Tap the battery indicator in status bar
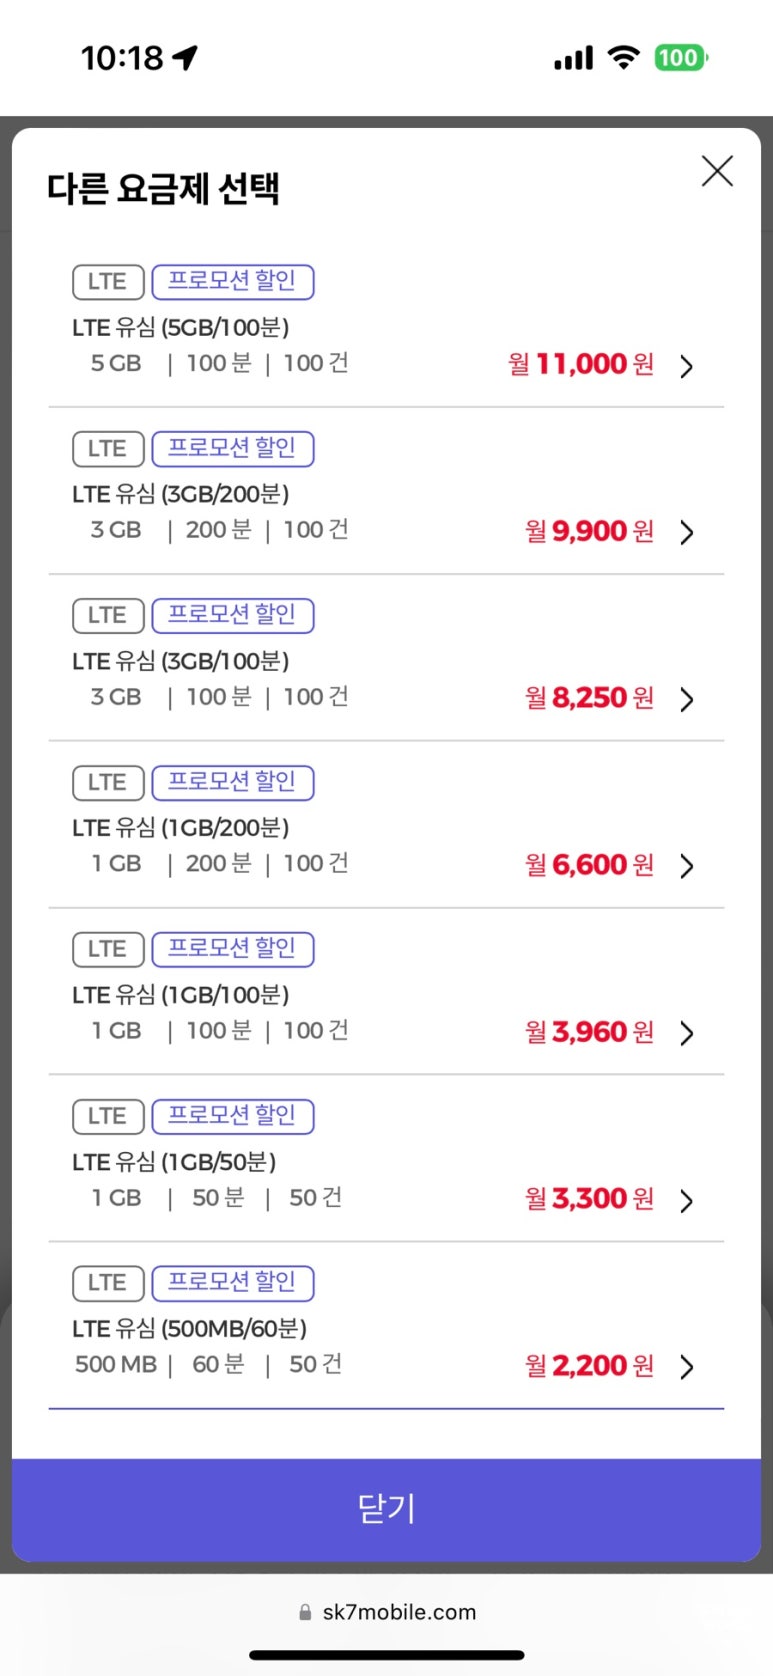773x1676 pixels. pos(680,58)
